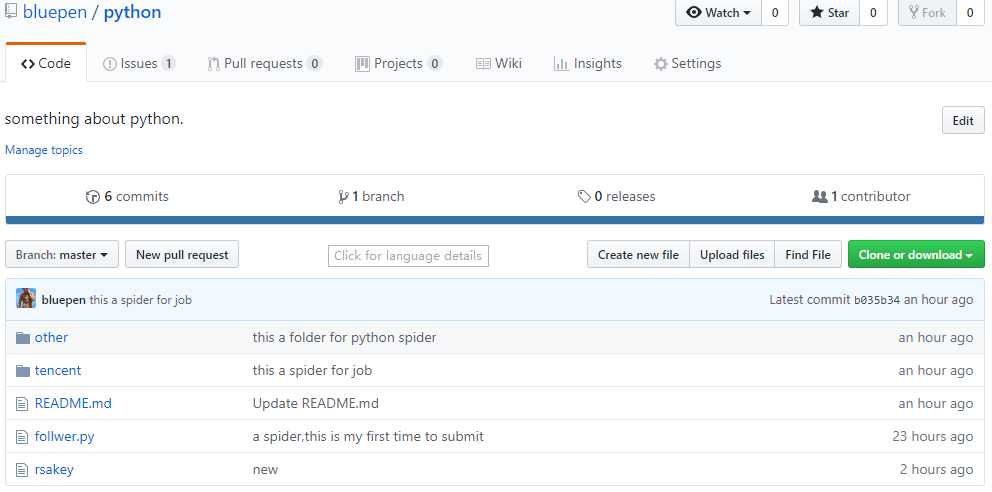
Task: Click the folder icon for tencent
Action: (x=23, y=371)
